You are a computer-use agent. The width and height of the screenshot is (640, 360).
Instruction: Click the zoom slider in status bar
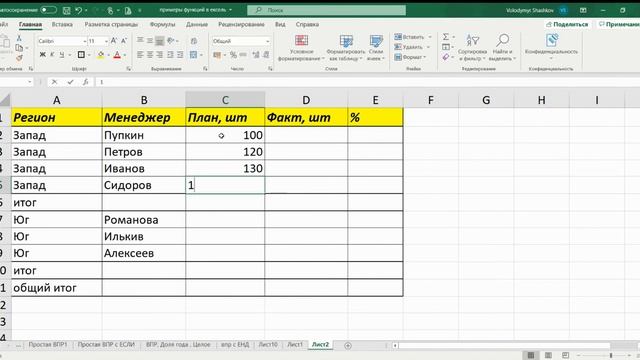point(611,356)
